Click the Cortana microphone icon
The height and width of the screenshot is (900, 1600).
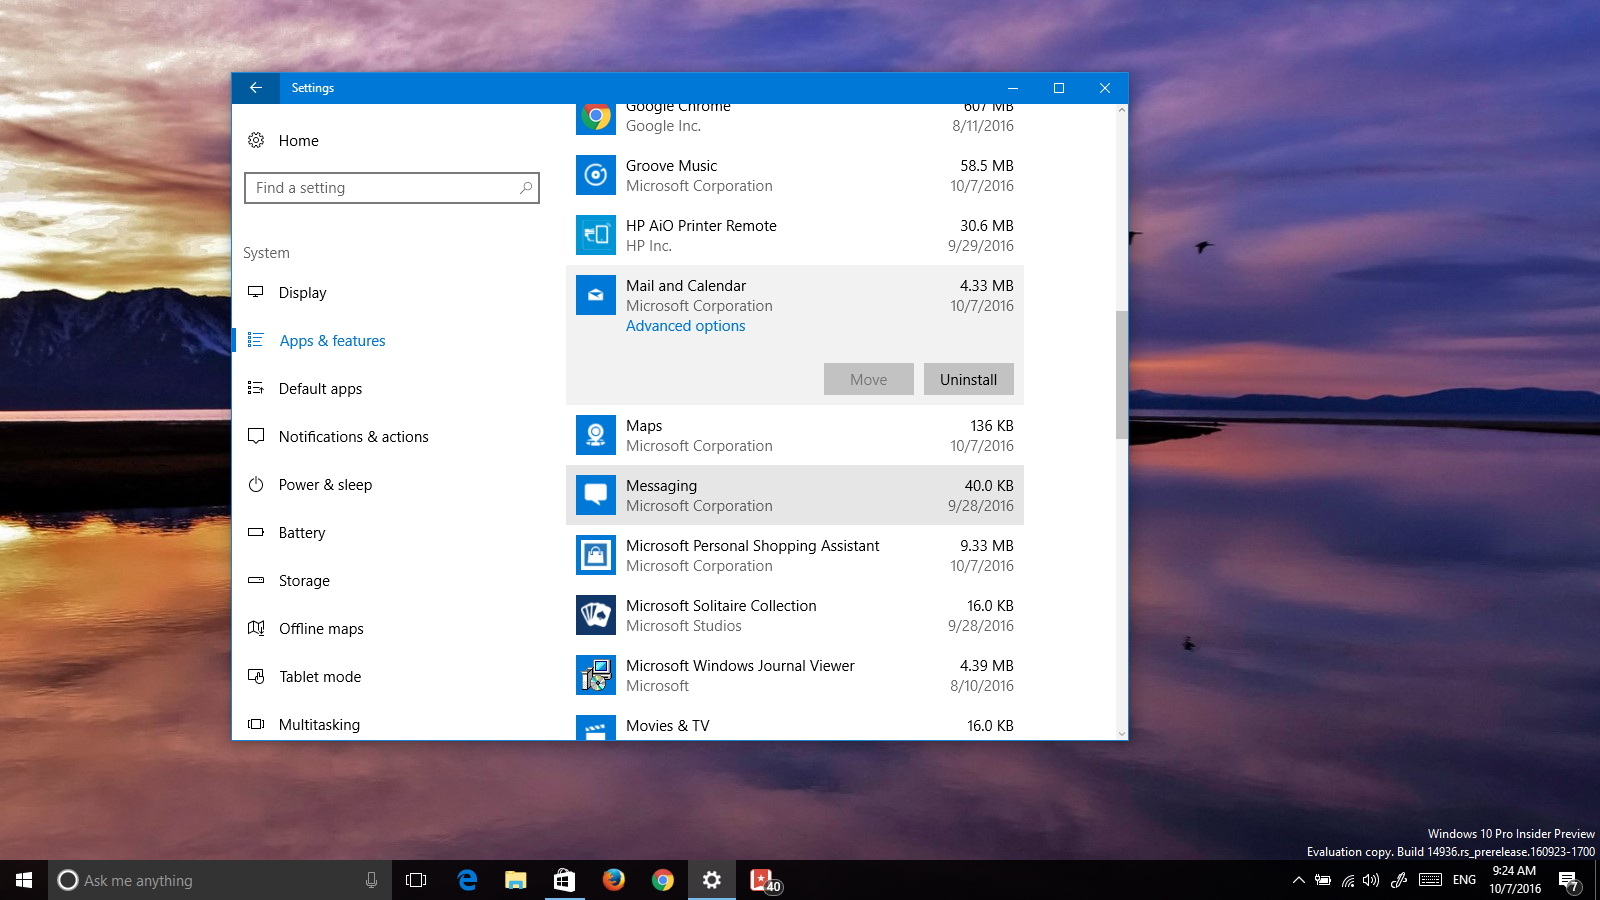pos(371,880)
